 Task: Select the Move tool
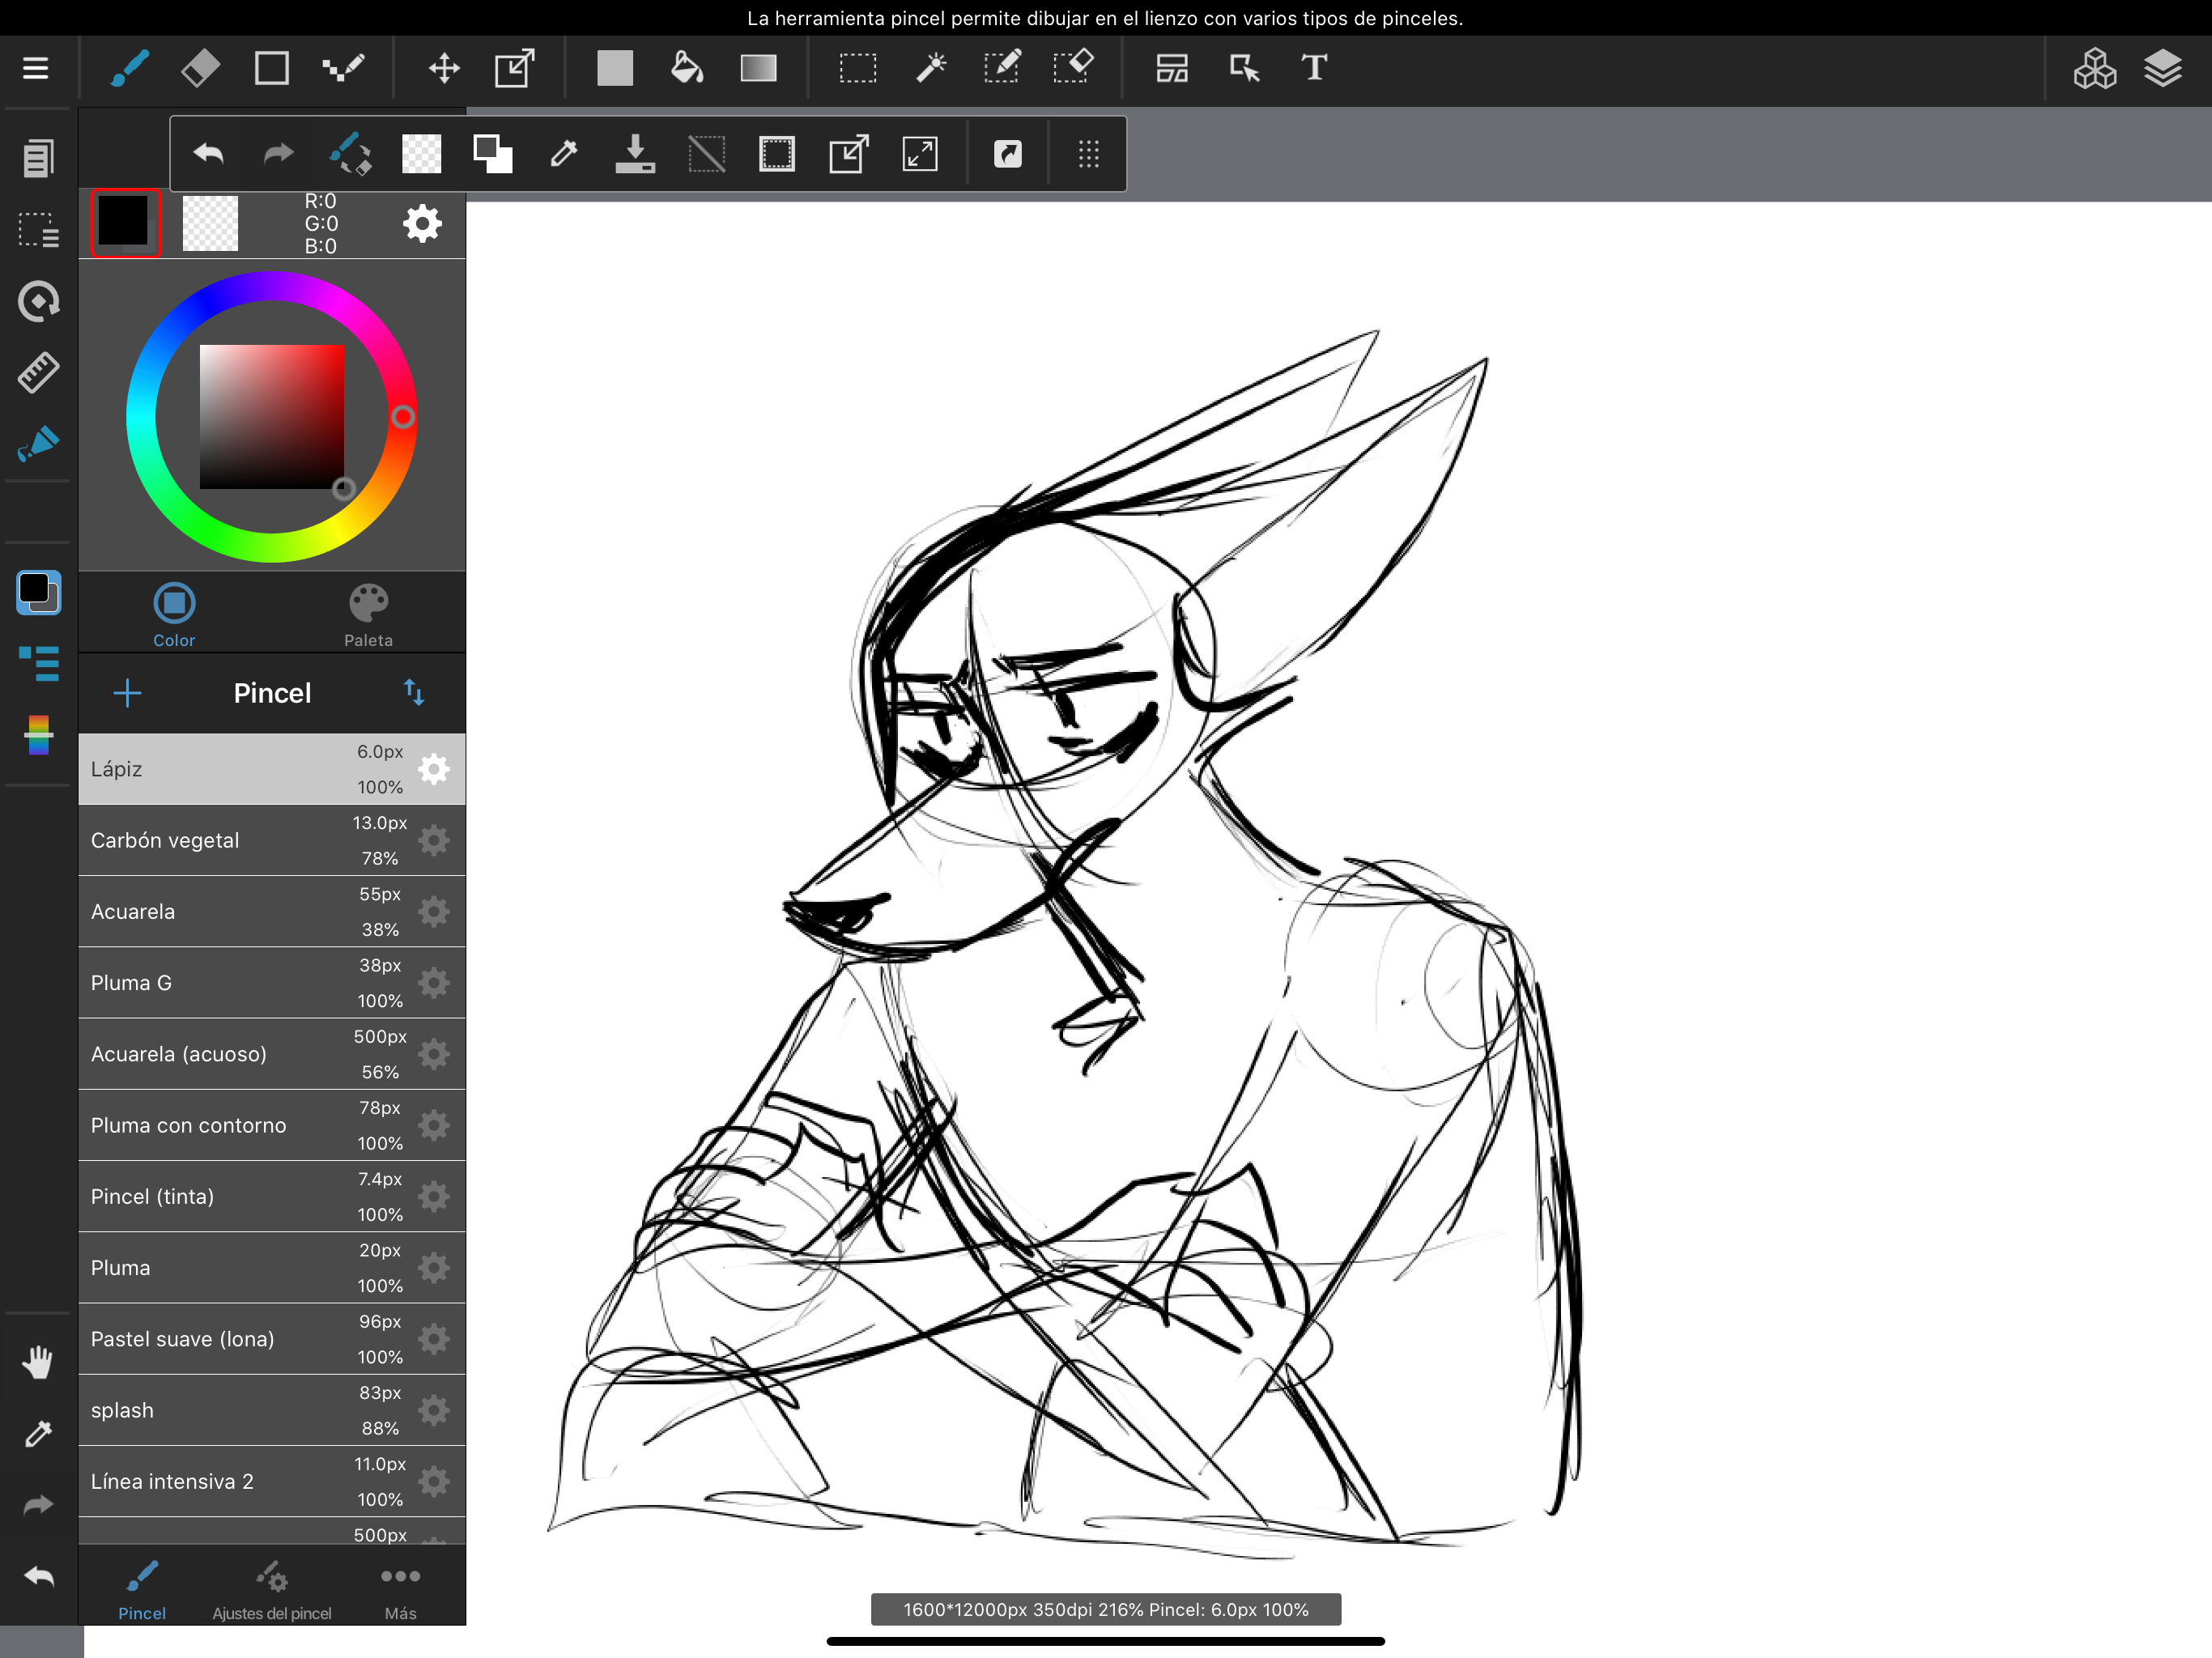coord(443,68)
